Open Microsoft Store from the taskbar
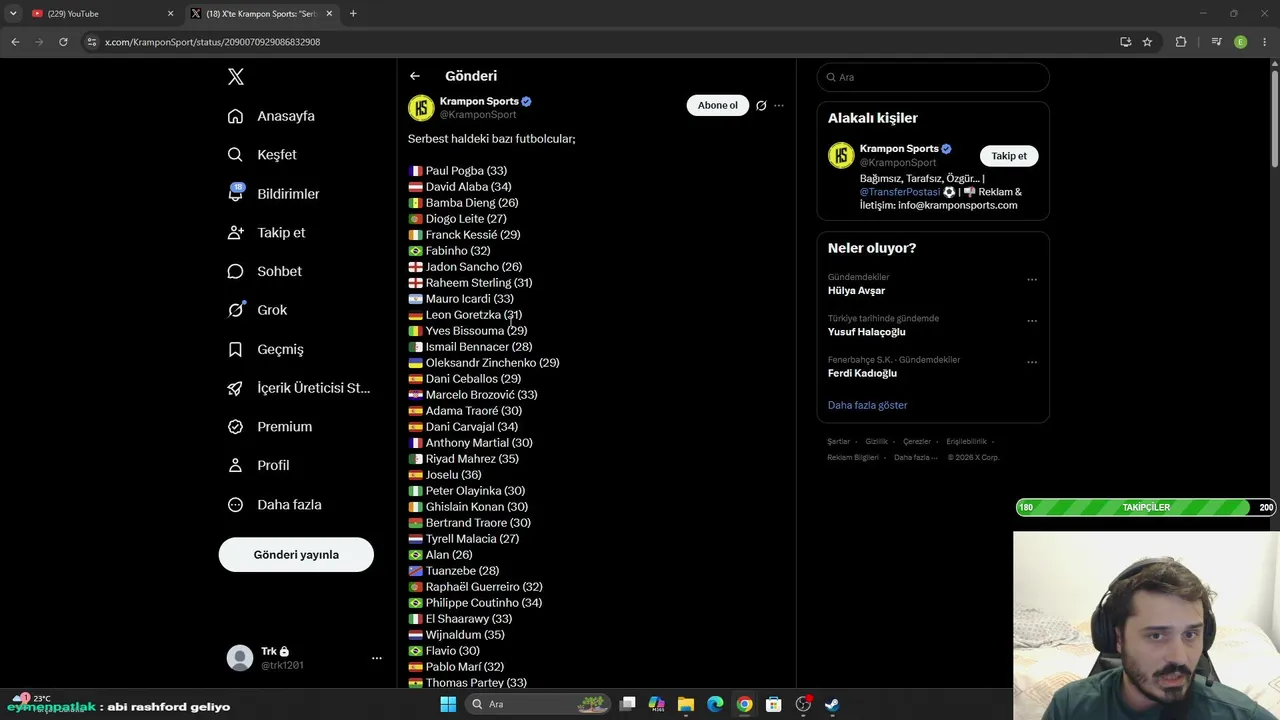1280x720 pixels. pyautogui.click(x=773, y=704)
